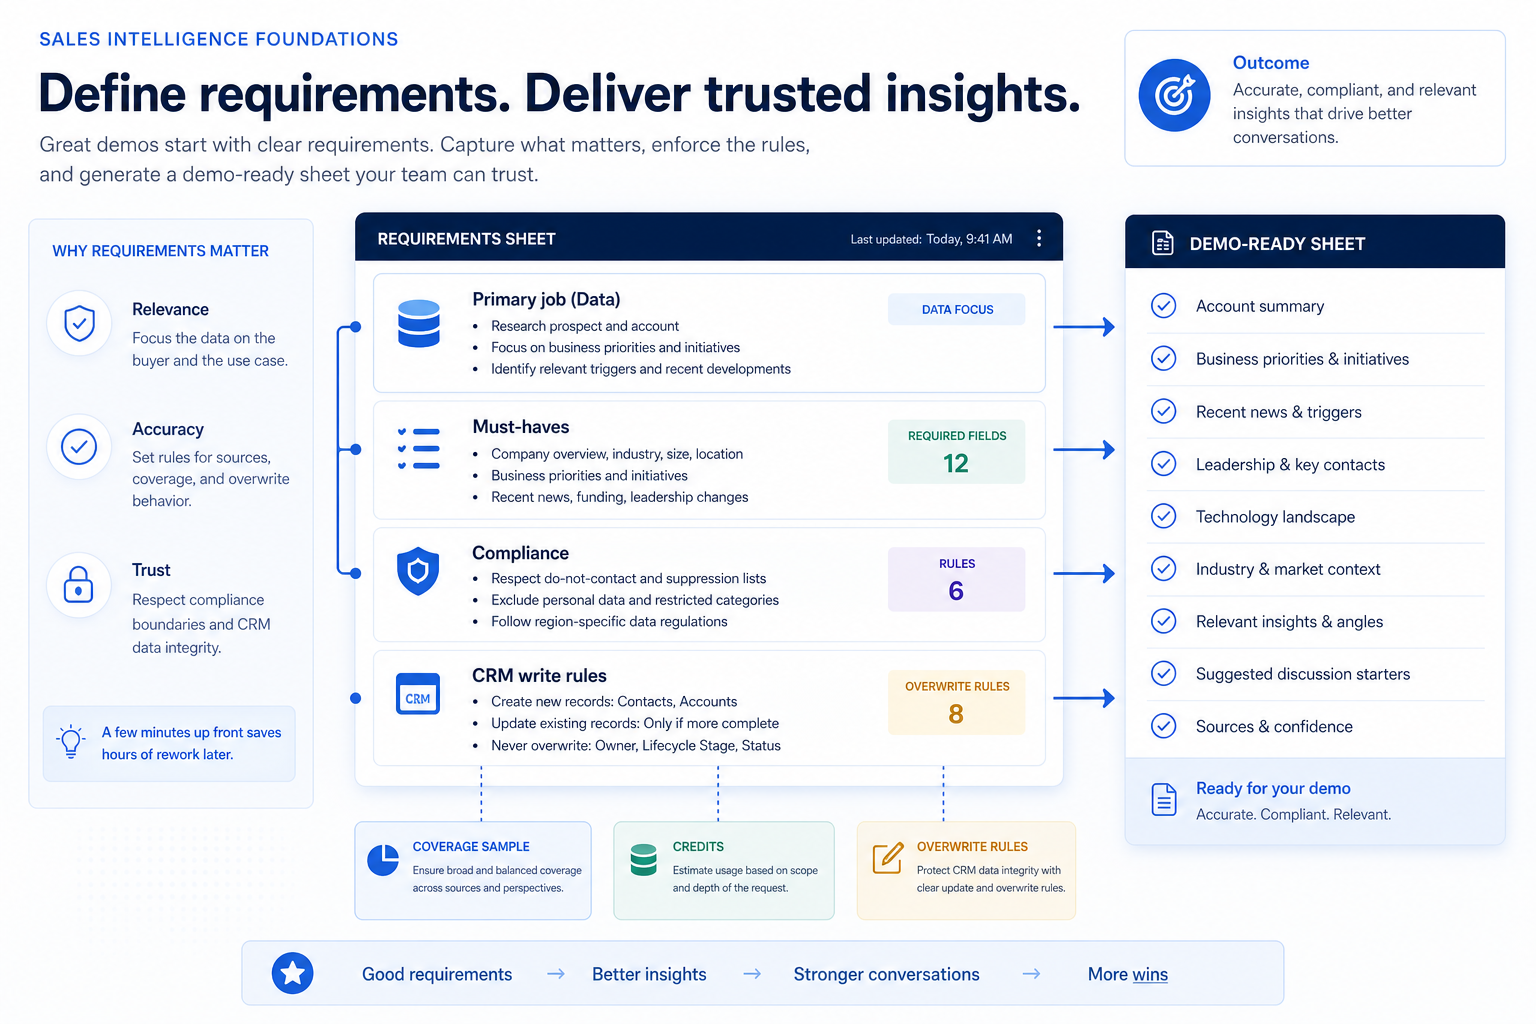
Task: Click 'Exclude personal data and restricted categories'
Action: 635,600
